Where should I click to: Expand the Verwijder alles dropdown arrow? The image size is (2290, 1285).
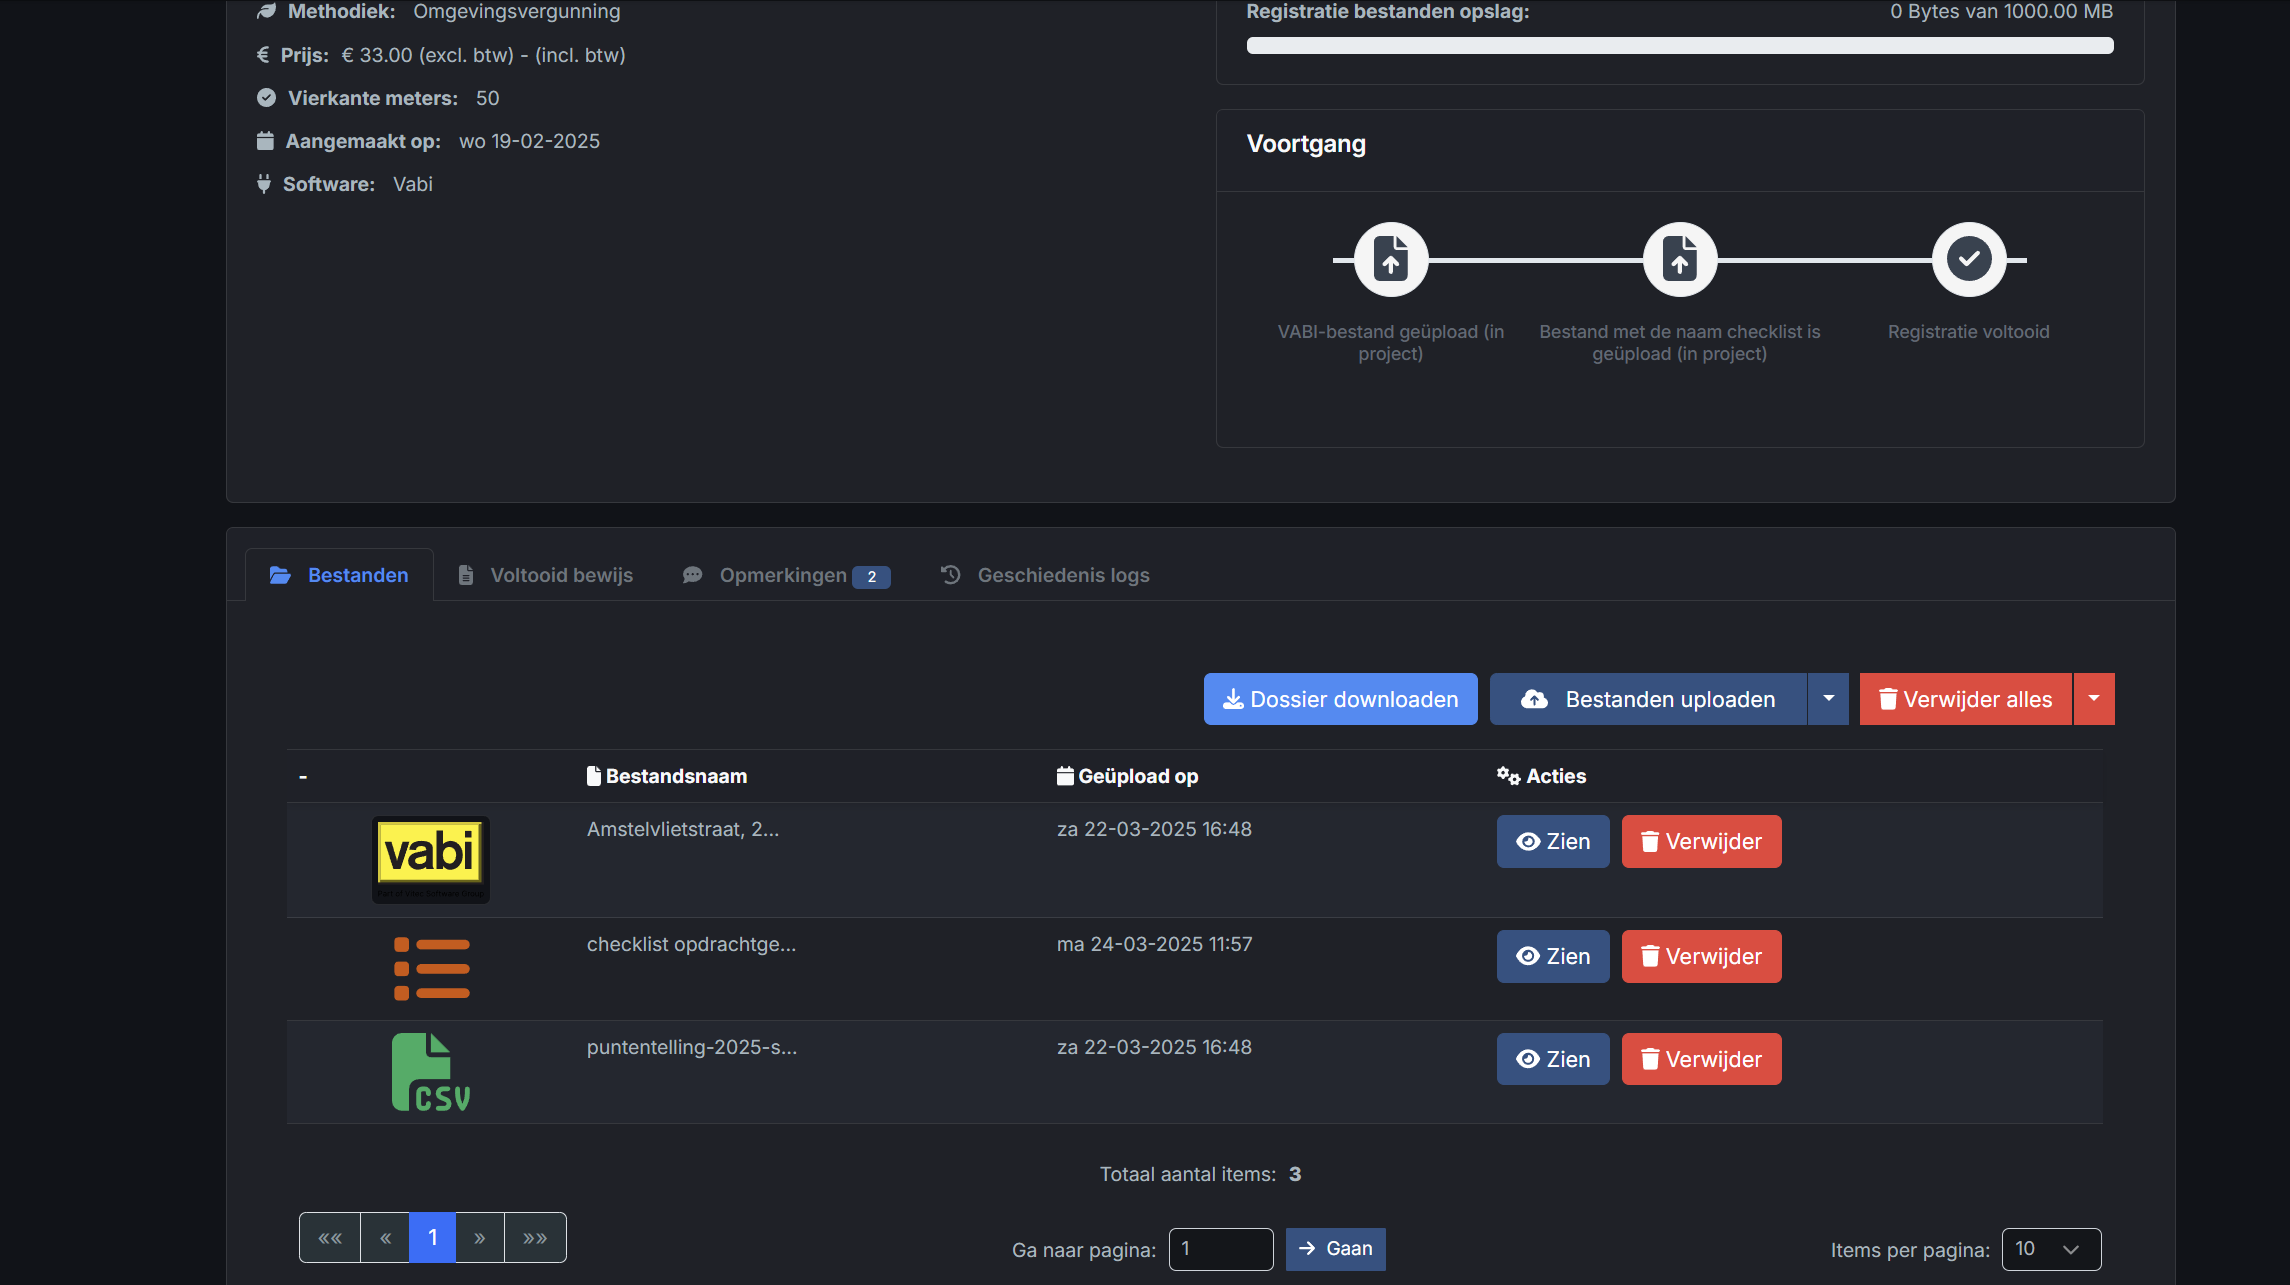2094,699
